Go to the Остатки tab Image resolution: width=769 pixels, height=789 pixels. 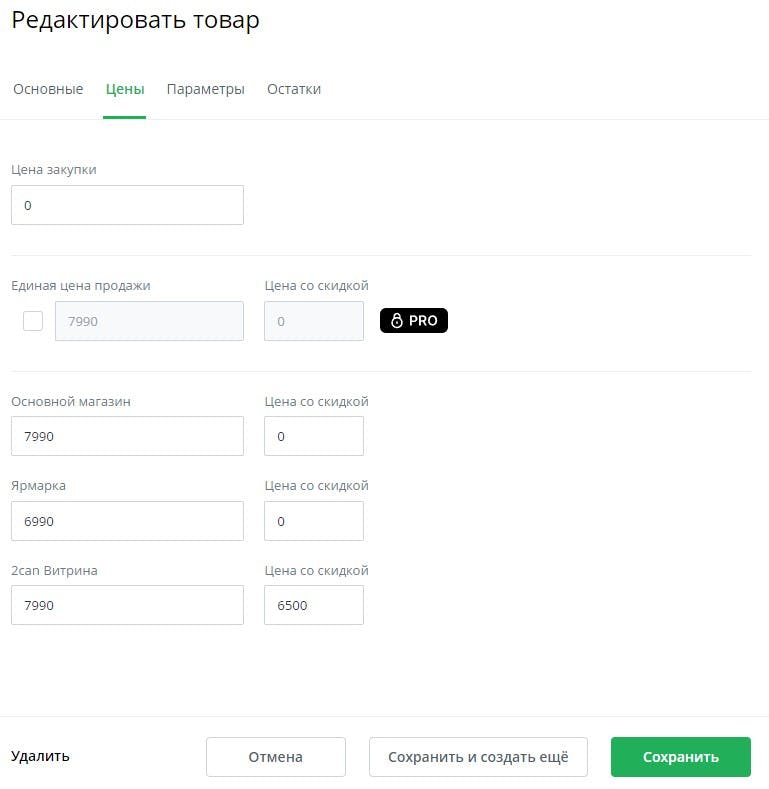(x=294, y=89)
